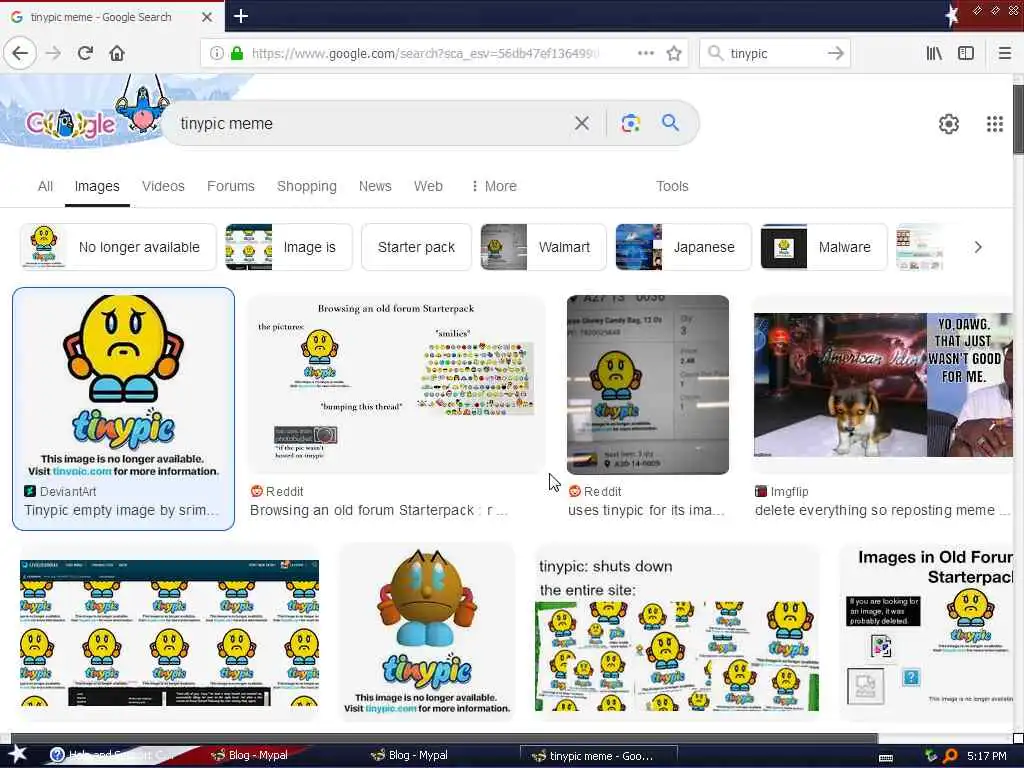Open the Forums tab
This screenshot has width=1024, height=768.
pyautogui.click(x=231, y=186)
